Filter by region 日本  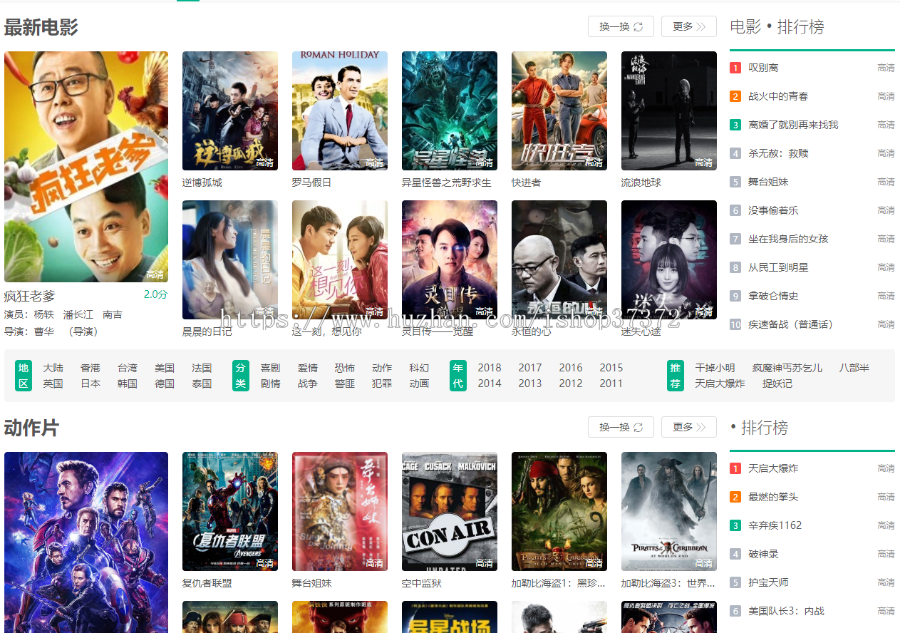tap(90, 383)
